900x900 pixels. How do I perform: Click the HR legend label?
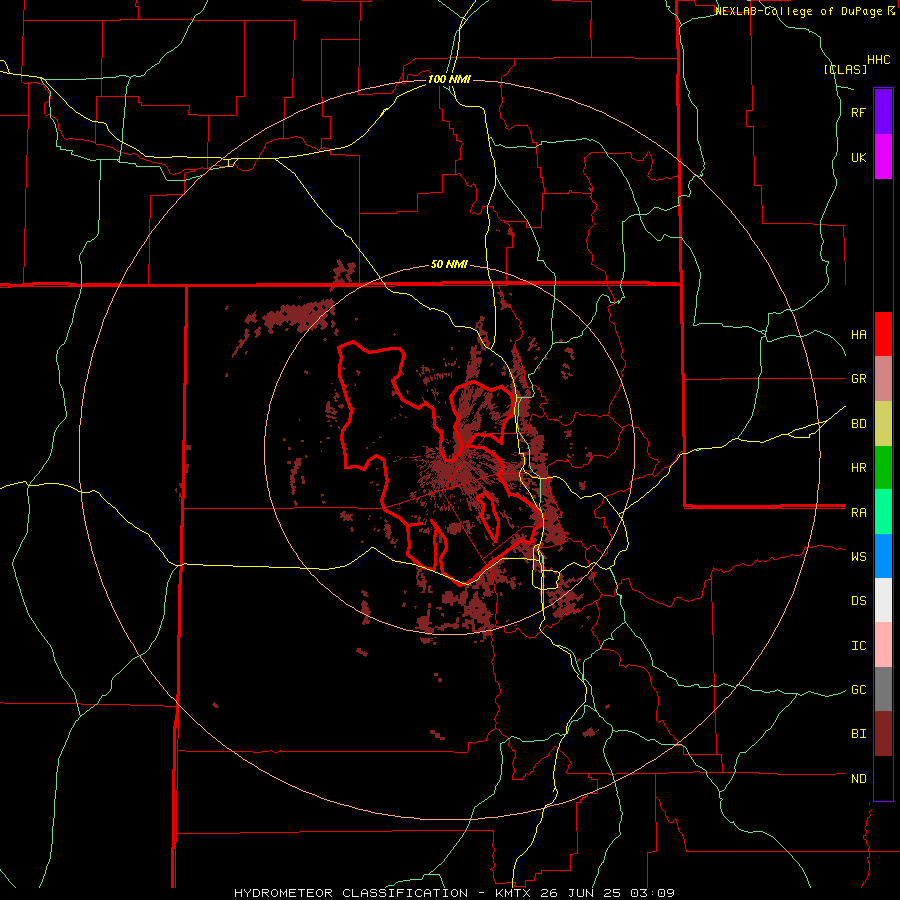859,468
